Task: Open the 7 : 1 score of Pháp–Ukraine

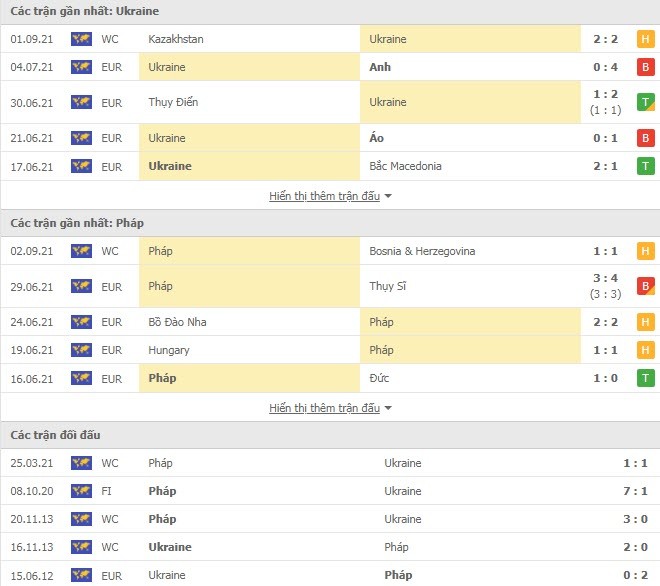Action: coord(635,491)
